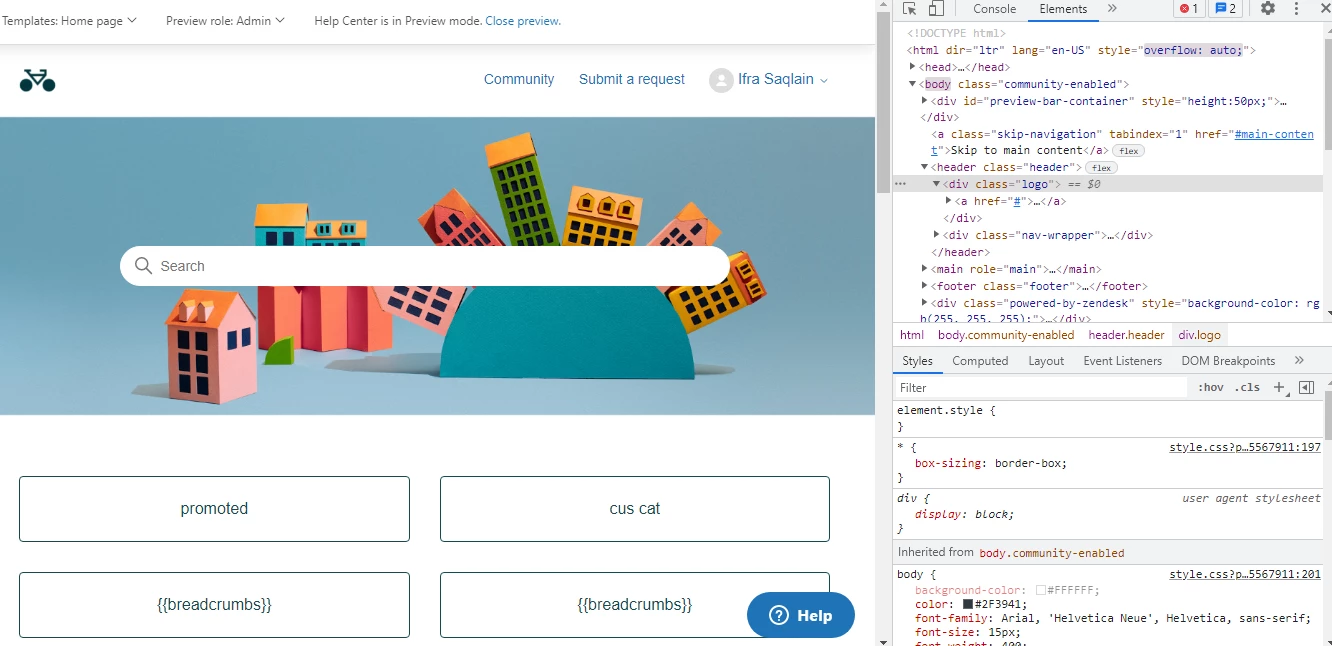Click the flex badge on the header element
1332x646 pixels.
[1103, 168]
